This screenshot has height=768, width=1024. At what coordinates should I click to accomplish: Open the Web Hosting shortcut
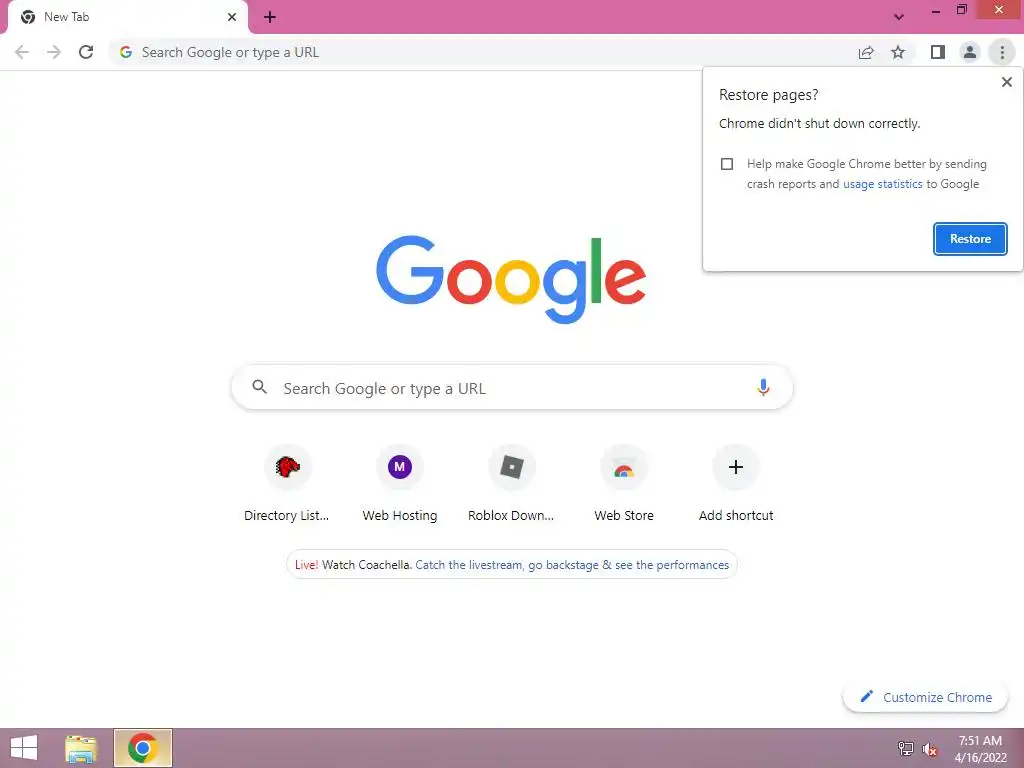tap(400, 484)
